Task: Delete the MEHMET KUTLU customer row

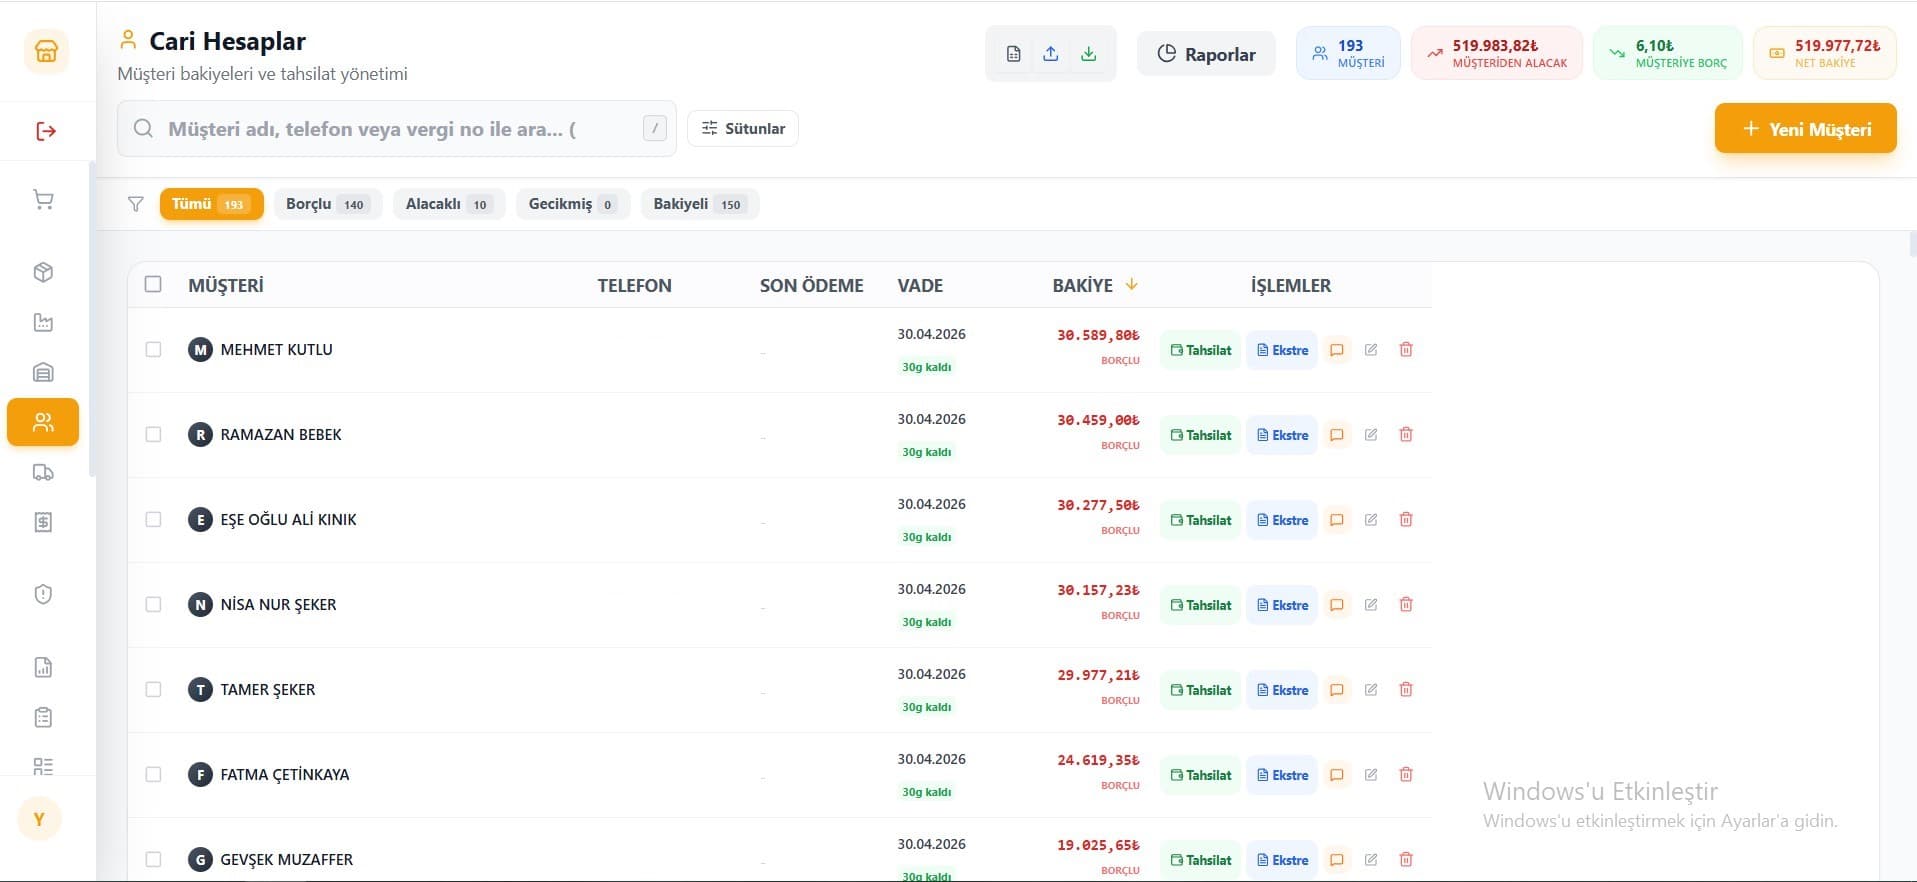Action: 1406,350
